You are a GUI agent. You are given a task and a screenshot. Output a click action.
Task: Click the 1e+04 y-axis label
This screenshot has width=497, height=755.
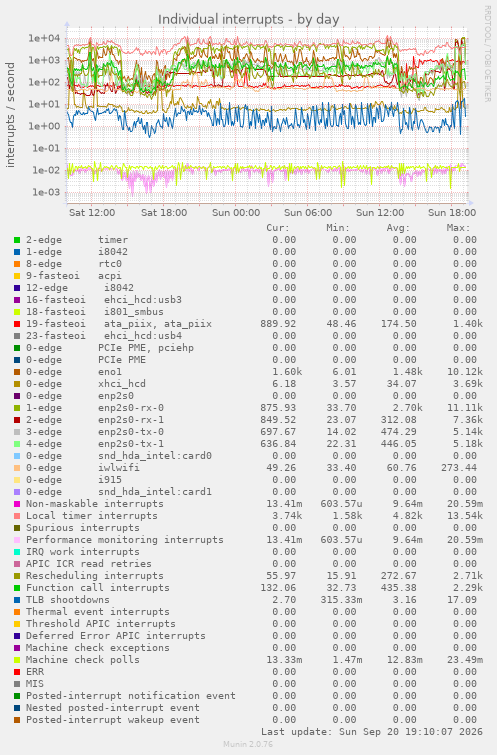[44, 38]
